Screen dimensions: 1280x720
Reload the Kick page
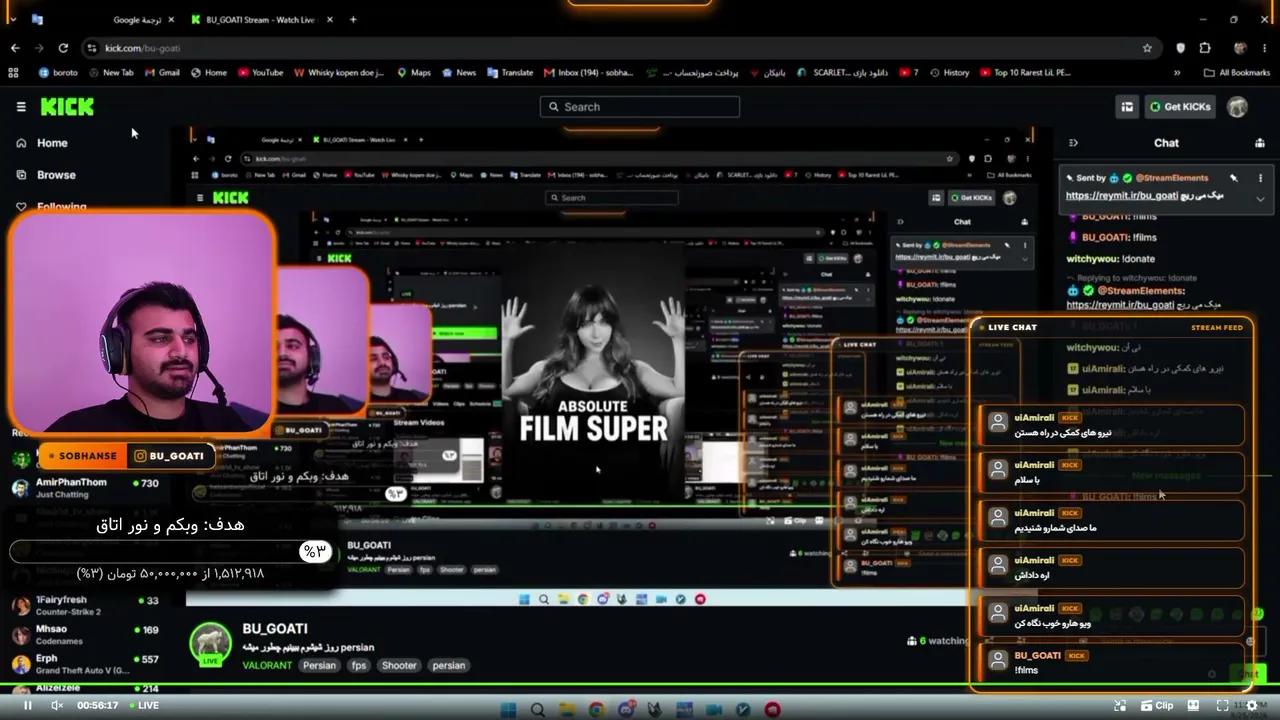click(x=63, y=47)
